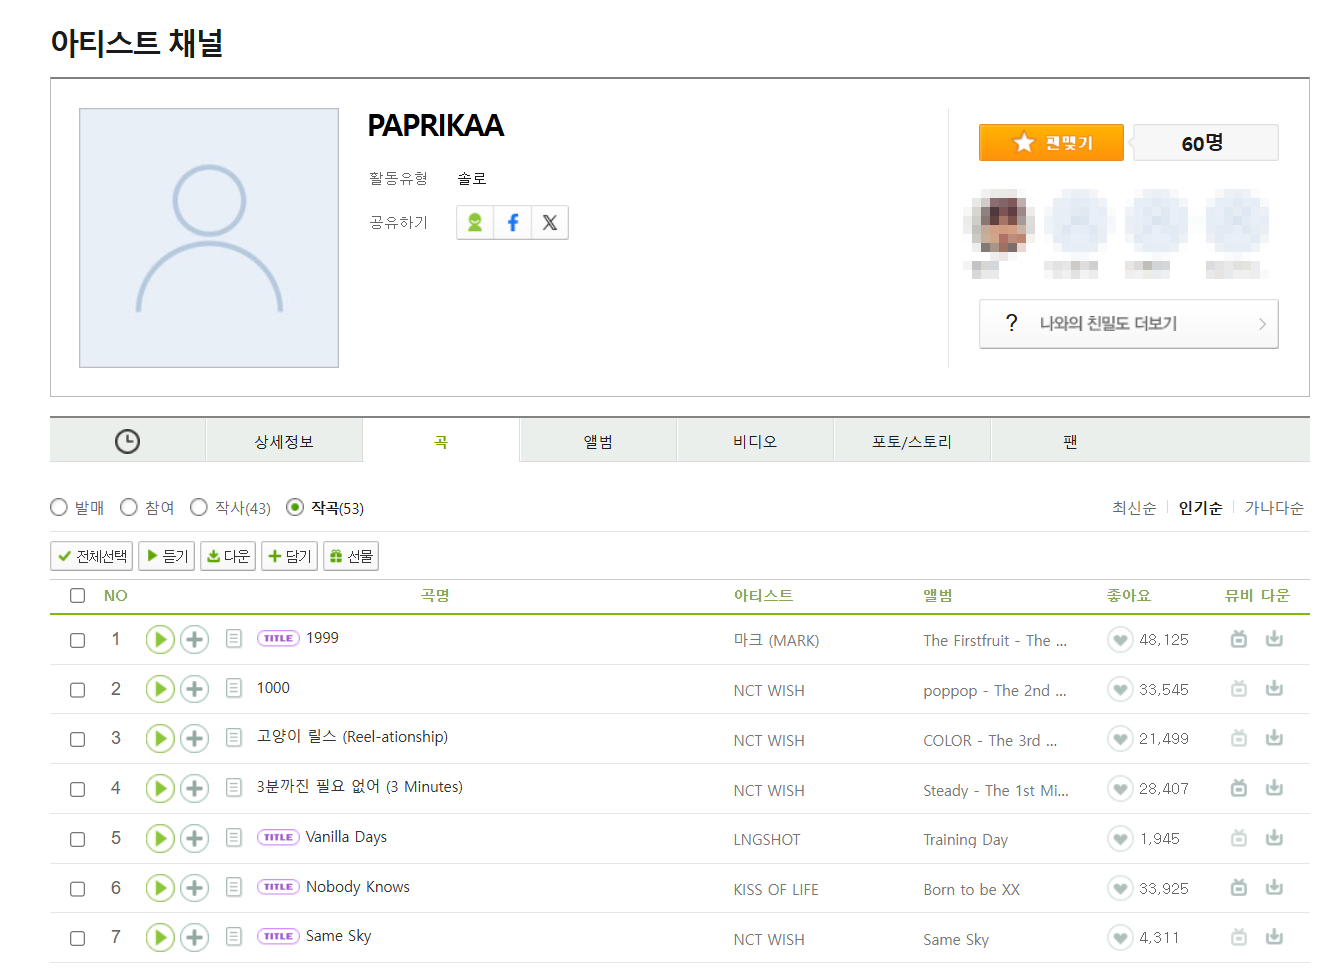
Task: Add 1000 to the playlist with plus icon
Action: click(x=194, y=689)
